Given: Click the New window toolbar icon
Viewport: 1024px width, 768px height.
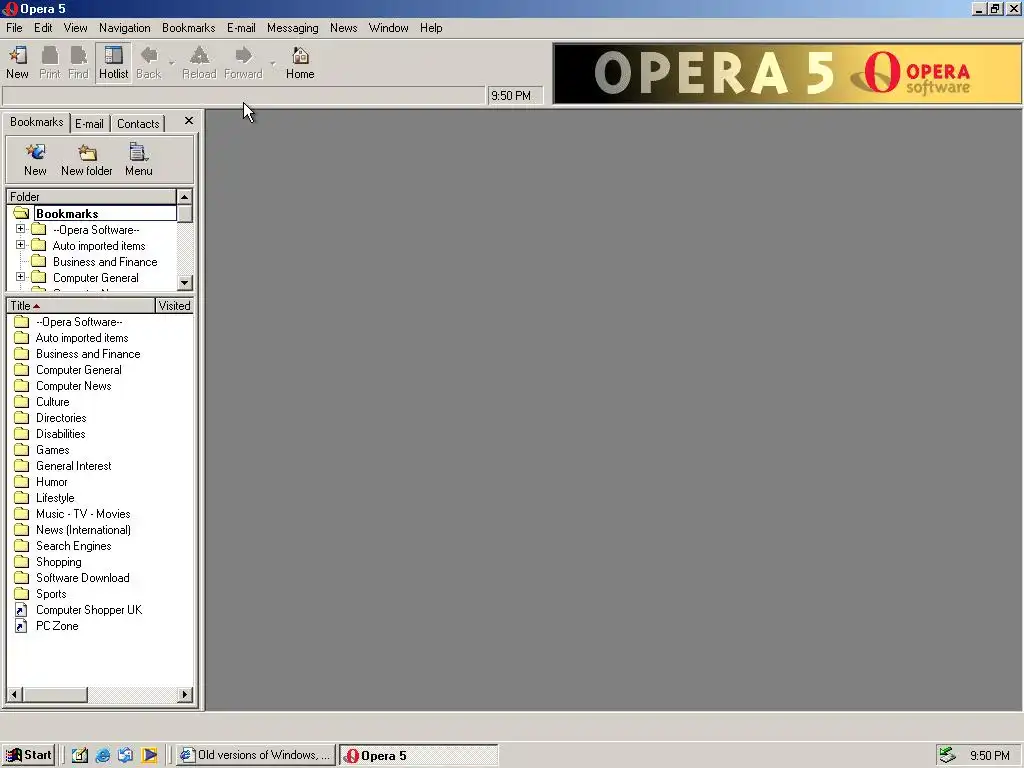Looking at the screenshot, I should coord(18,62).
